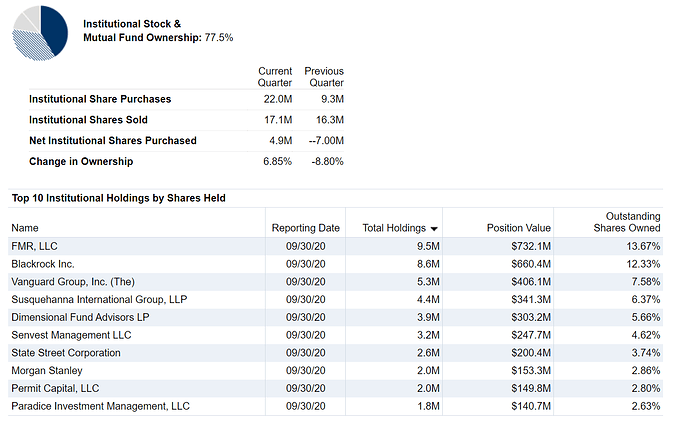Click Previous Quarter column heading
The width and height of the screenshot is (690, 434).
point(324,77)
